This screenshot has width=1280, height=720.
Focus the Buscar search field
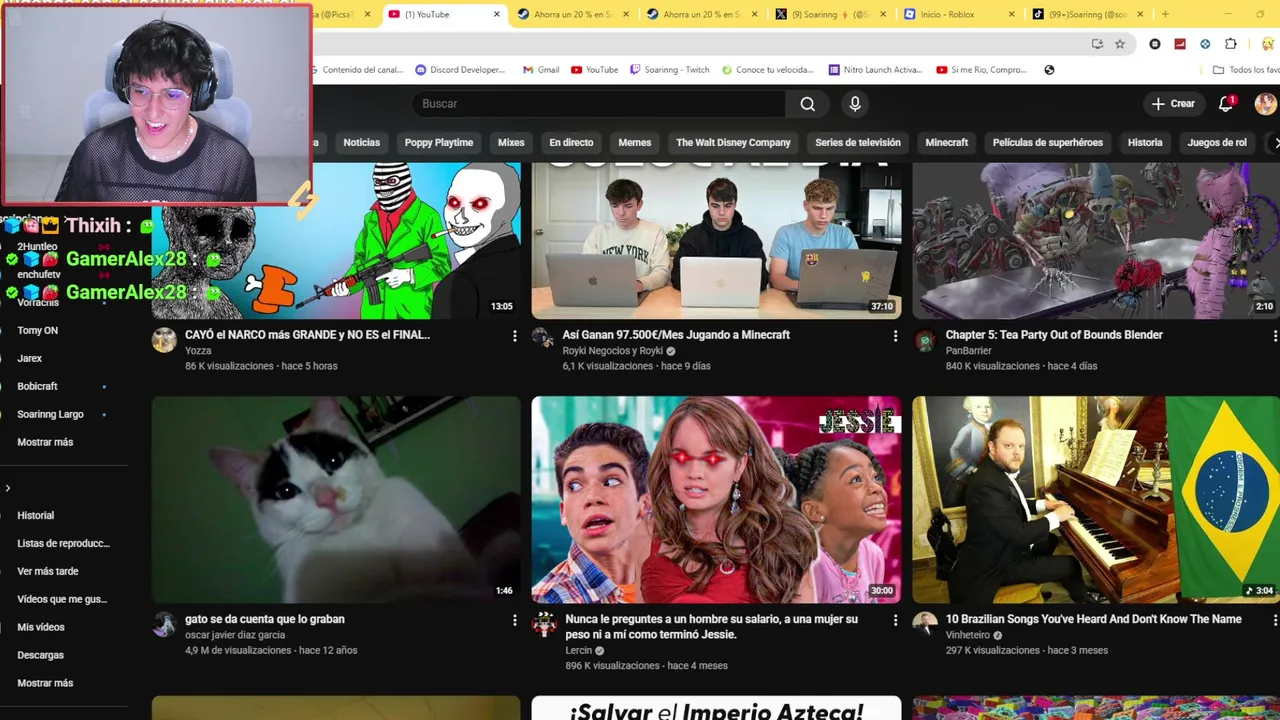tap(599, 104)
